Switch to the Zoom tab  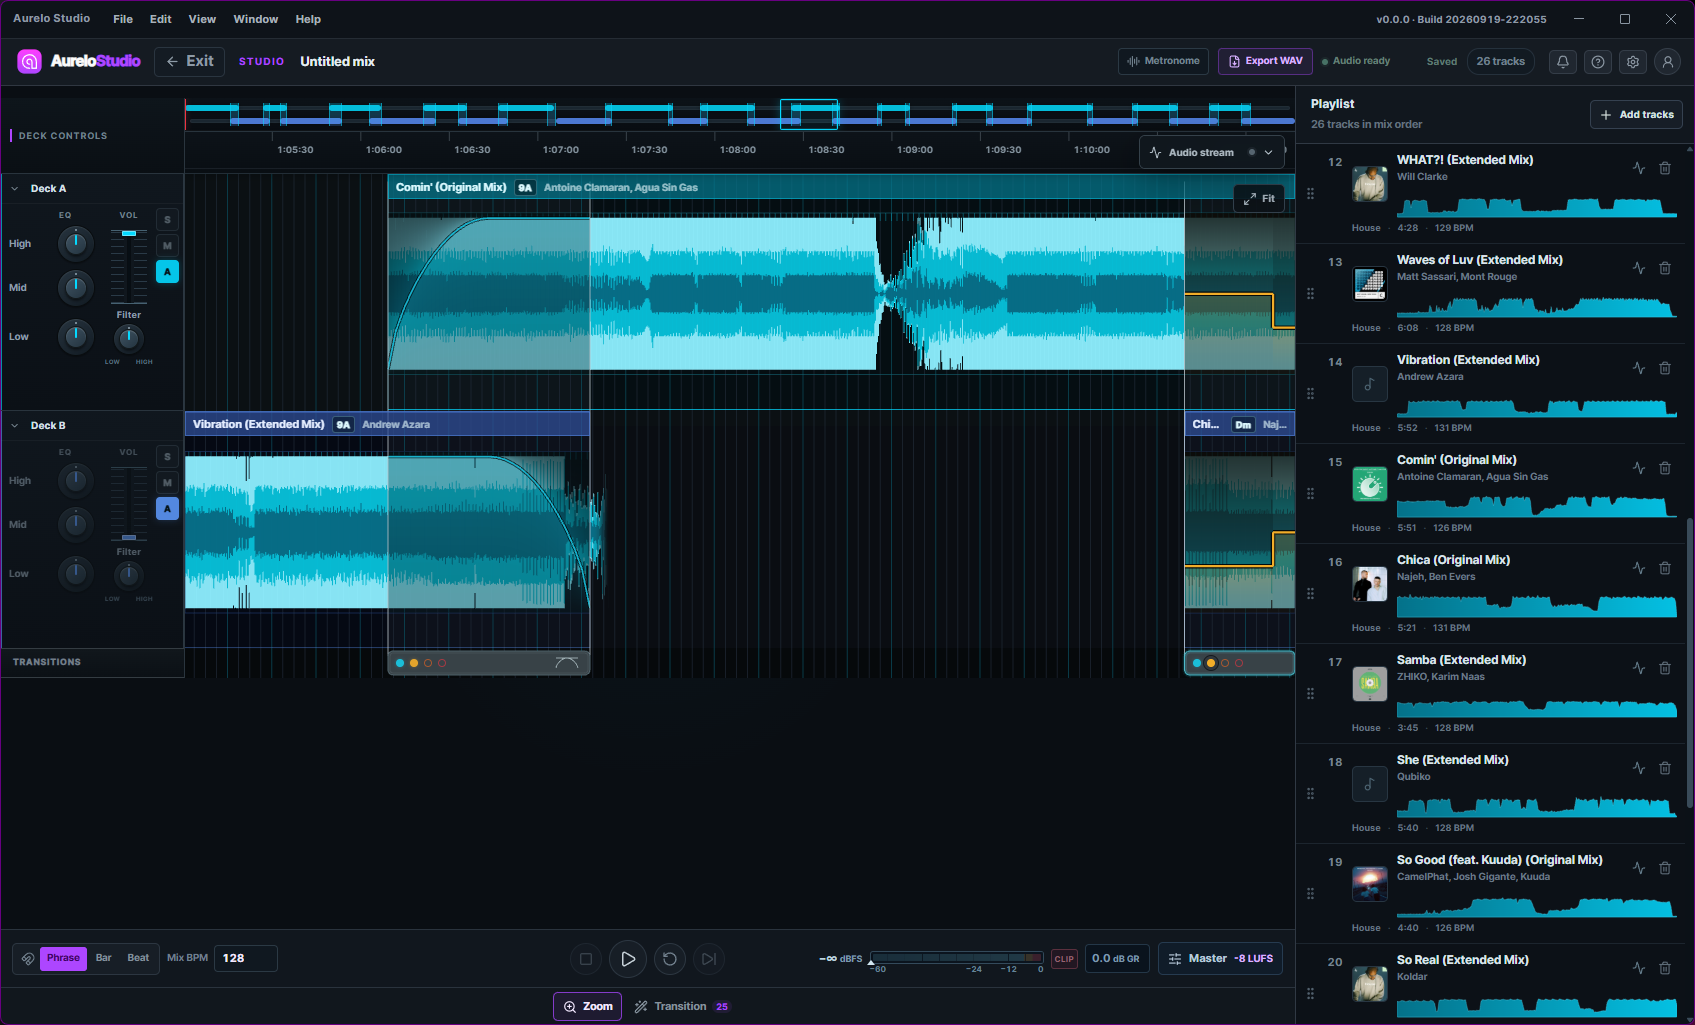[588, 1007]
